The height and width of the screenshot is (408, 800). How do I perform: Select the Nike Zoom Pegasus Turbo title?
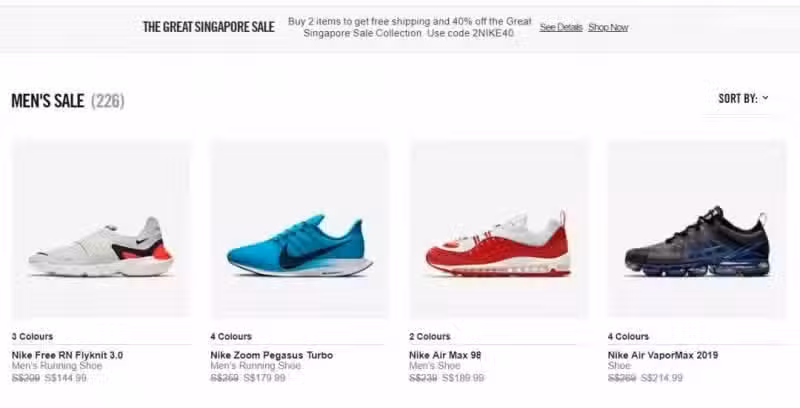pos(271,355)
